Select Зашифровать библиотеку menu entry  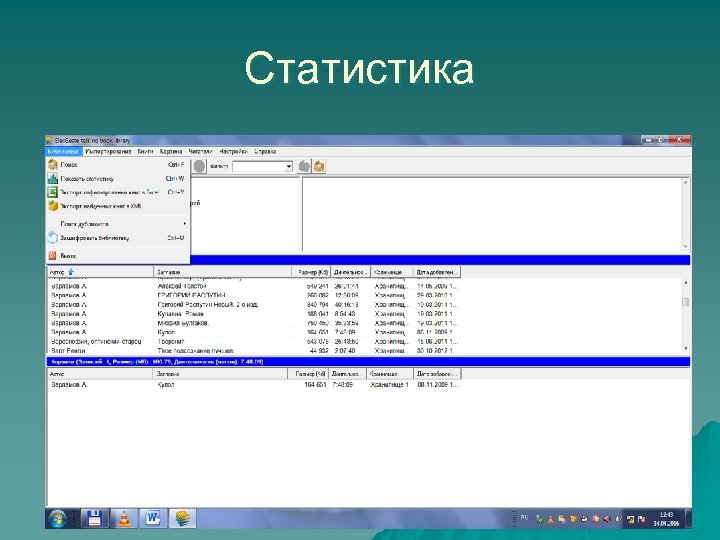(x=118, y=238)
